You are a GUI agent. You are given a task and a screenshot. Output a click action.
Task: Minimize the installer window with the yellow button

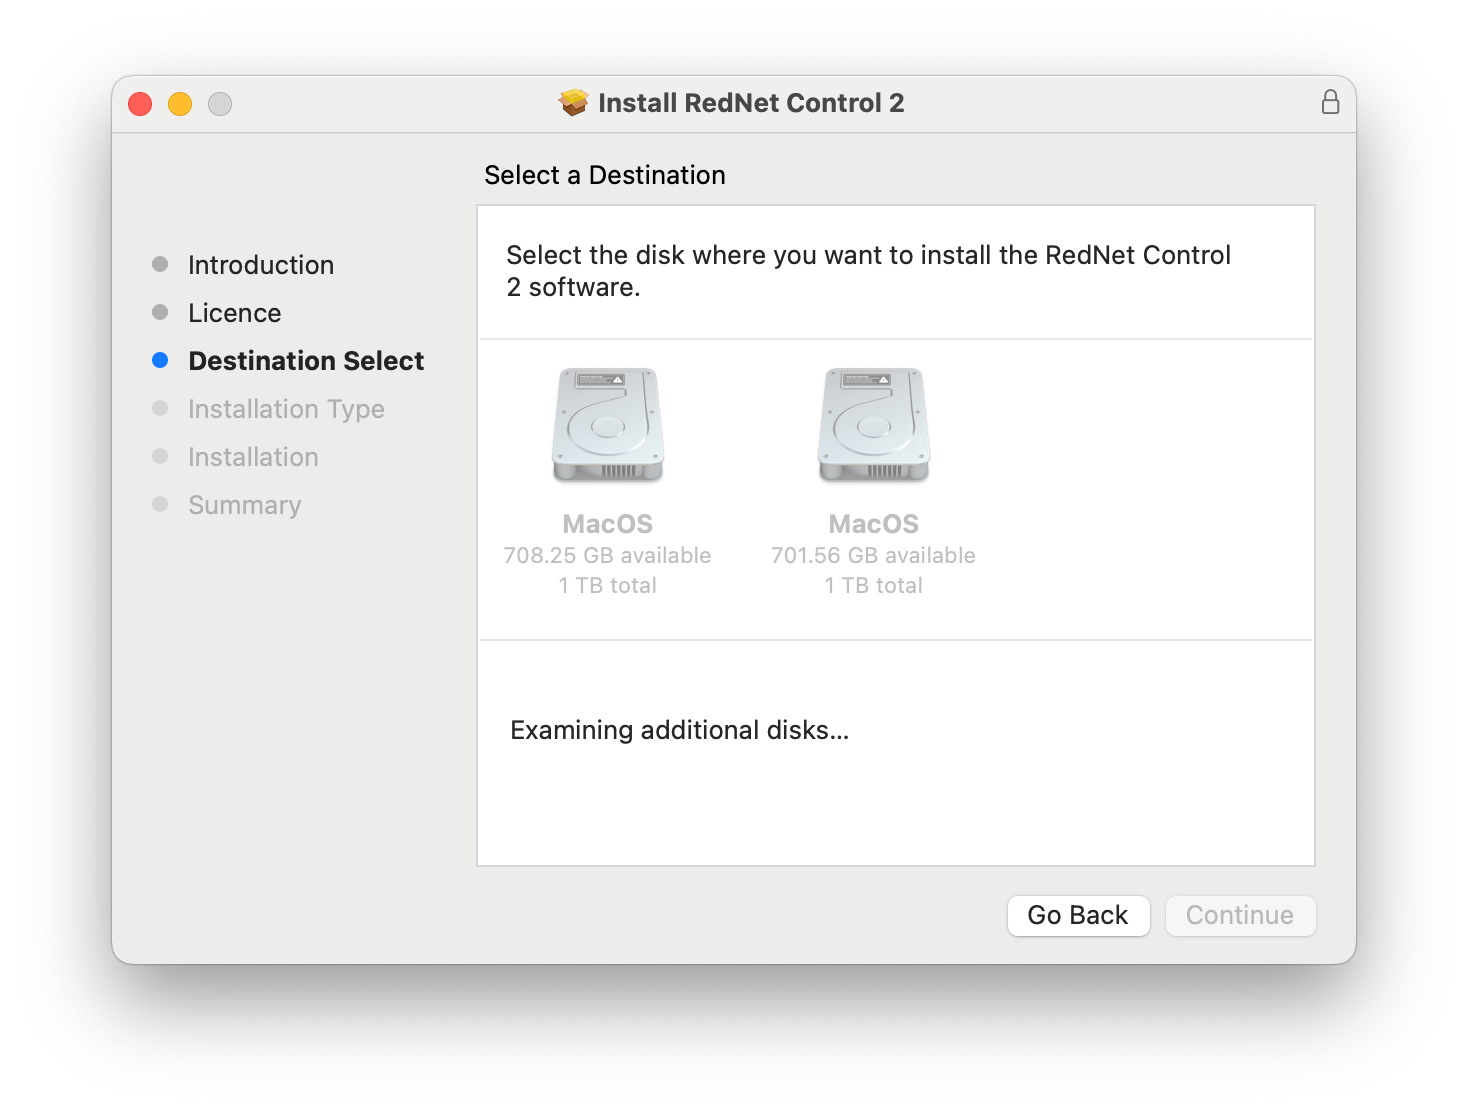180,104
